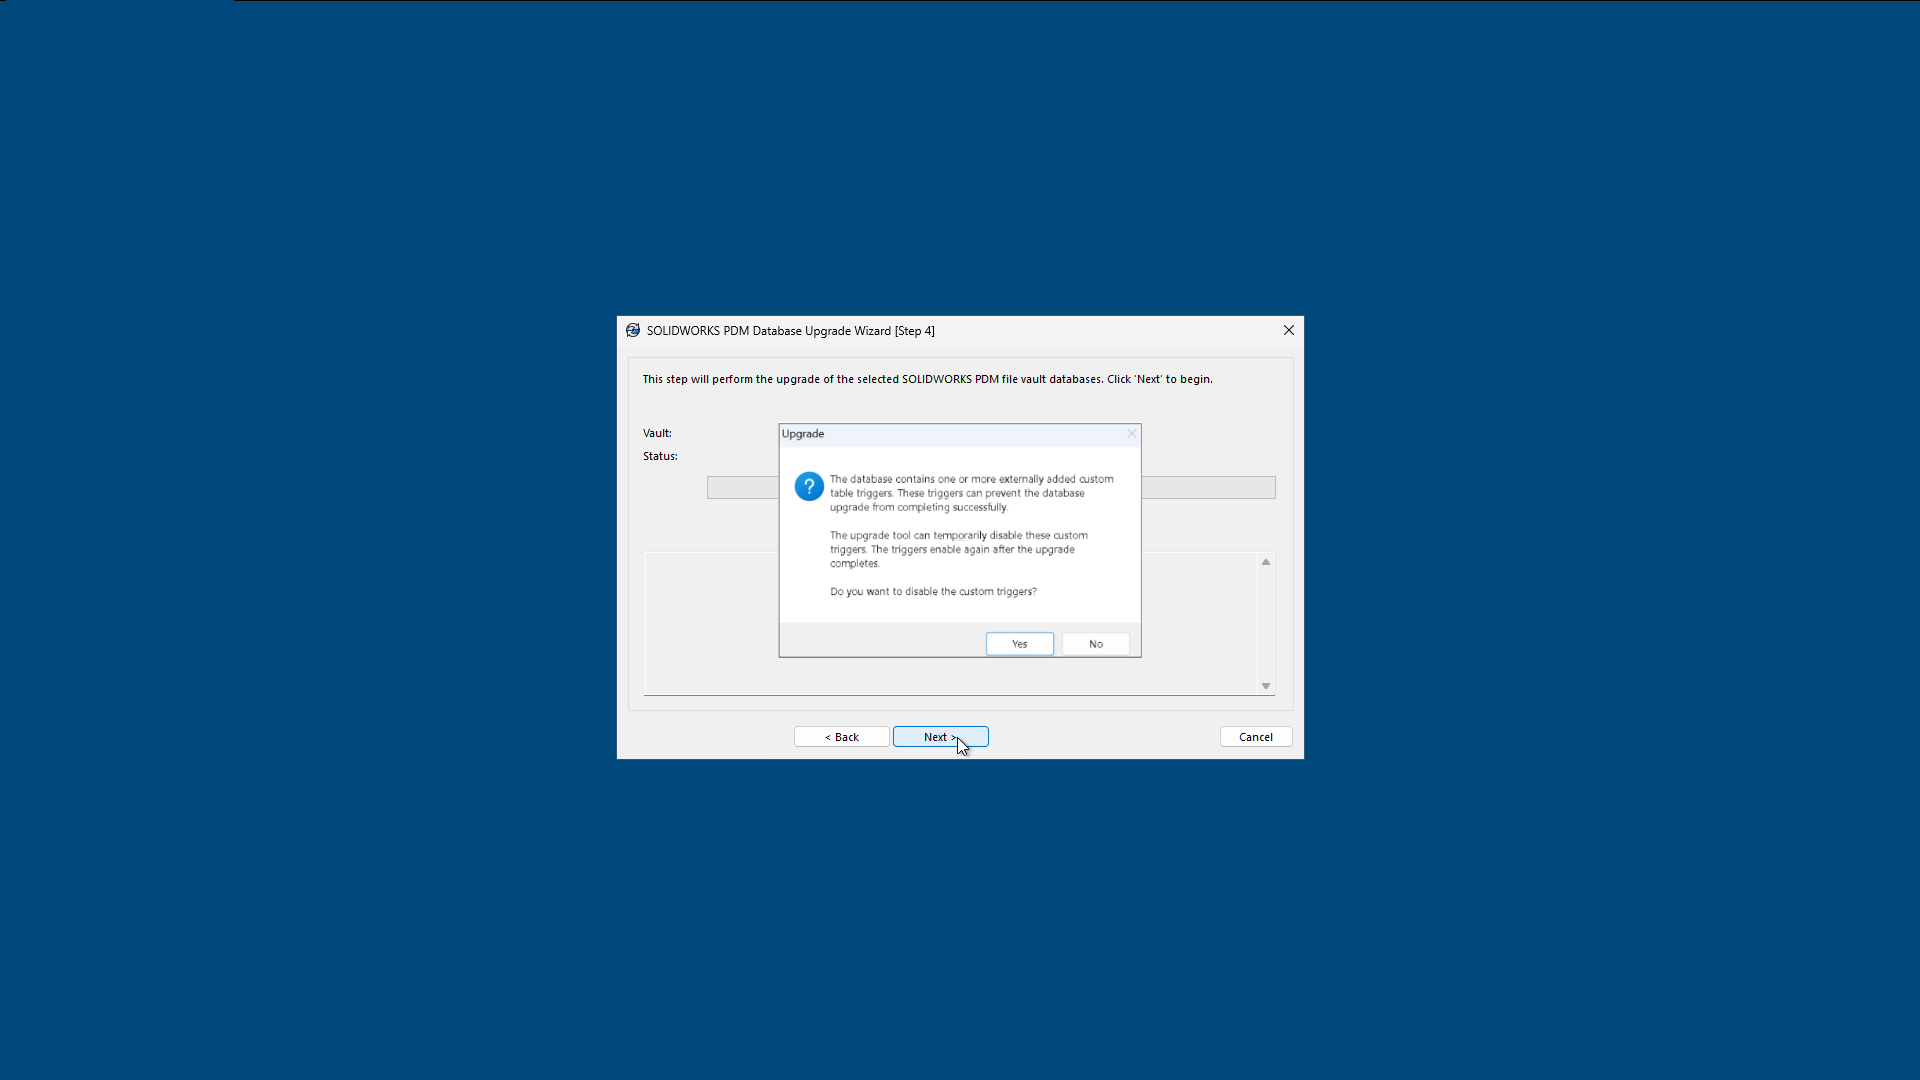Click the log scrollbar up arrow
This screenshot has width=1920, height=1080.
pyautogui.click(x=1266, y=563)
